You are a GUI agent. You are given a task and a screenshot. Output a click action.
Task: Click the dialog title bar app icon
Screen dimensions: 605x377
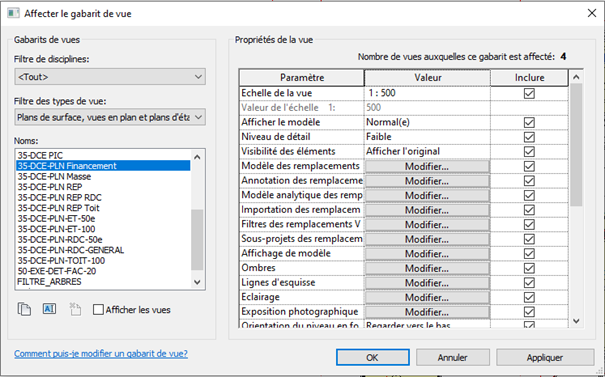13,13
